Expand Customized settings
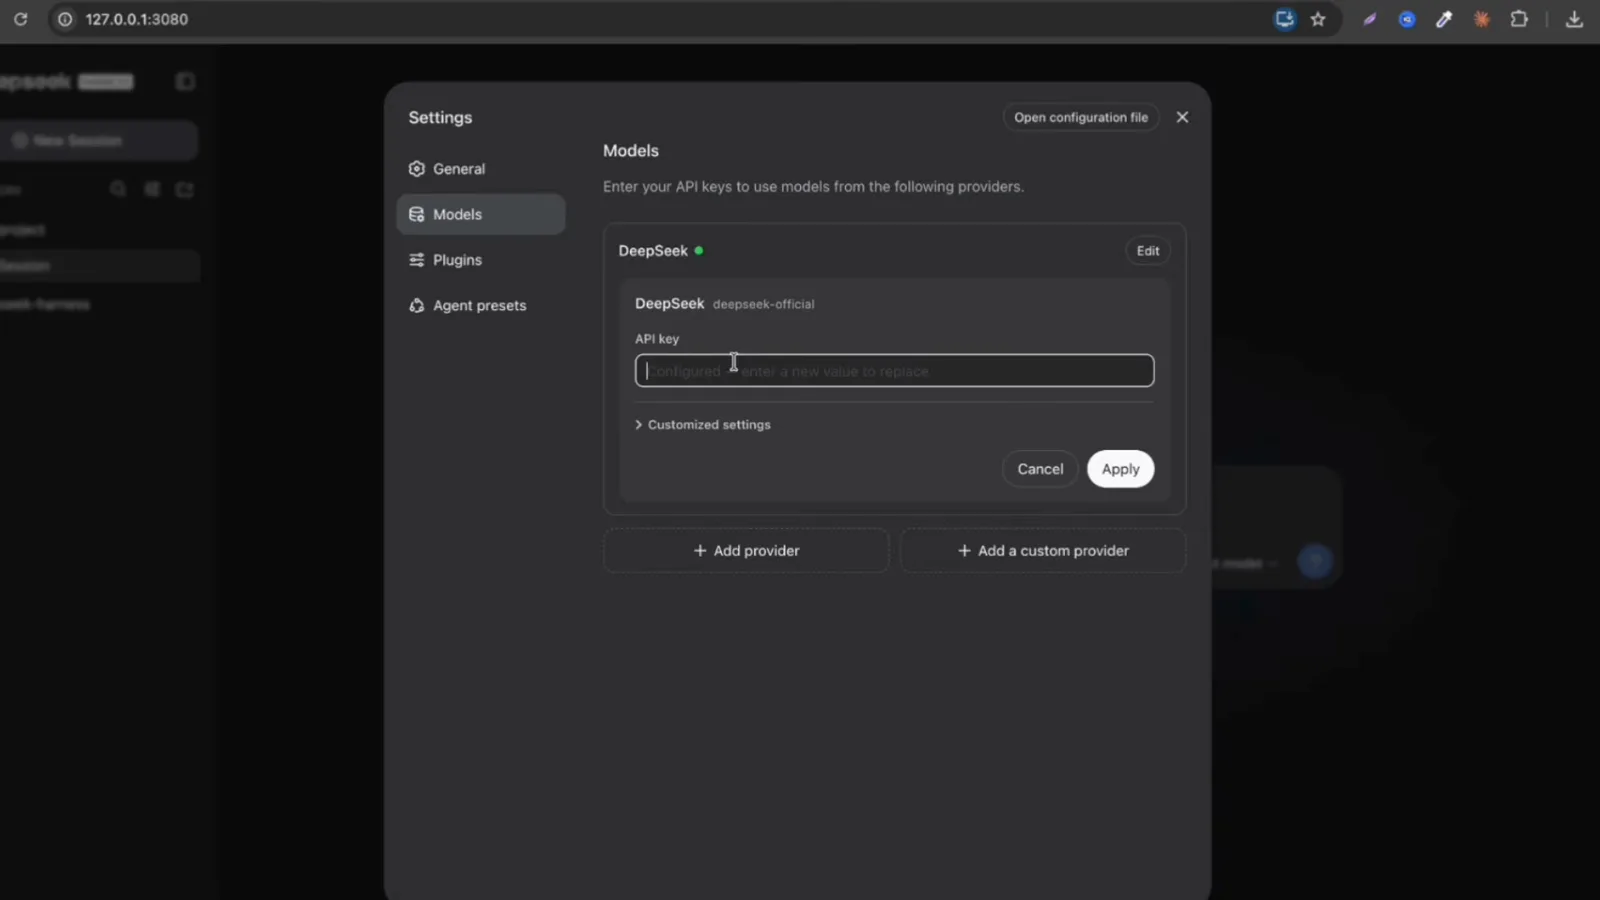Viewport: 1600px width, 900px height. point(703,425)
